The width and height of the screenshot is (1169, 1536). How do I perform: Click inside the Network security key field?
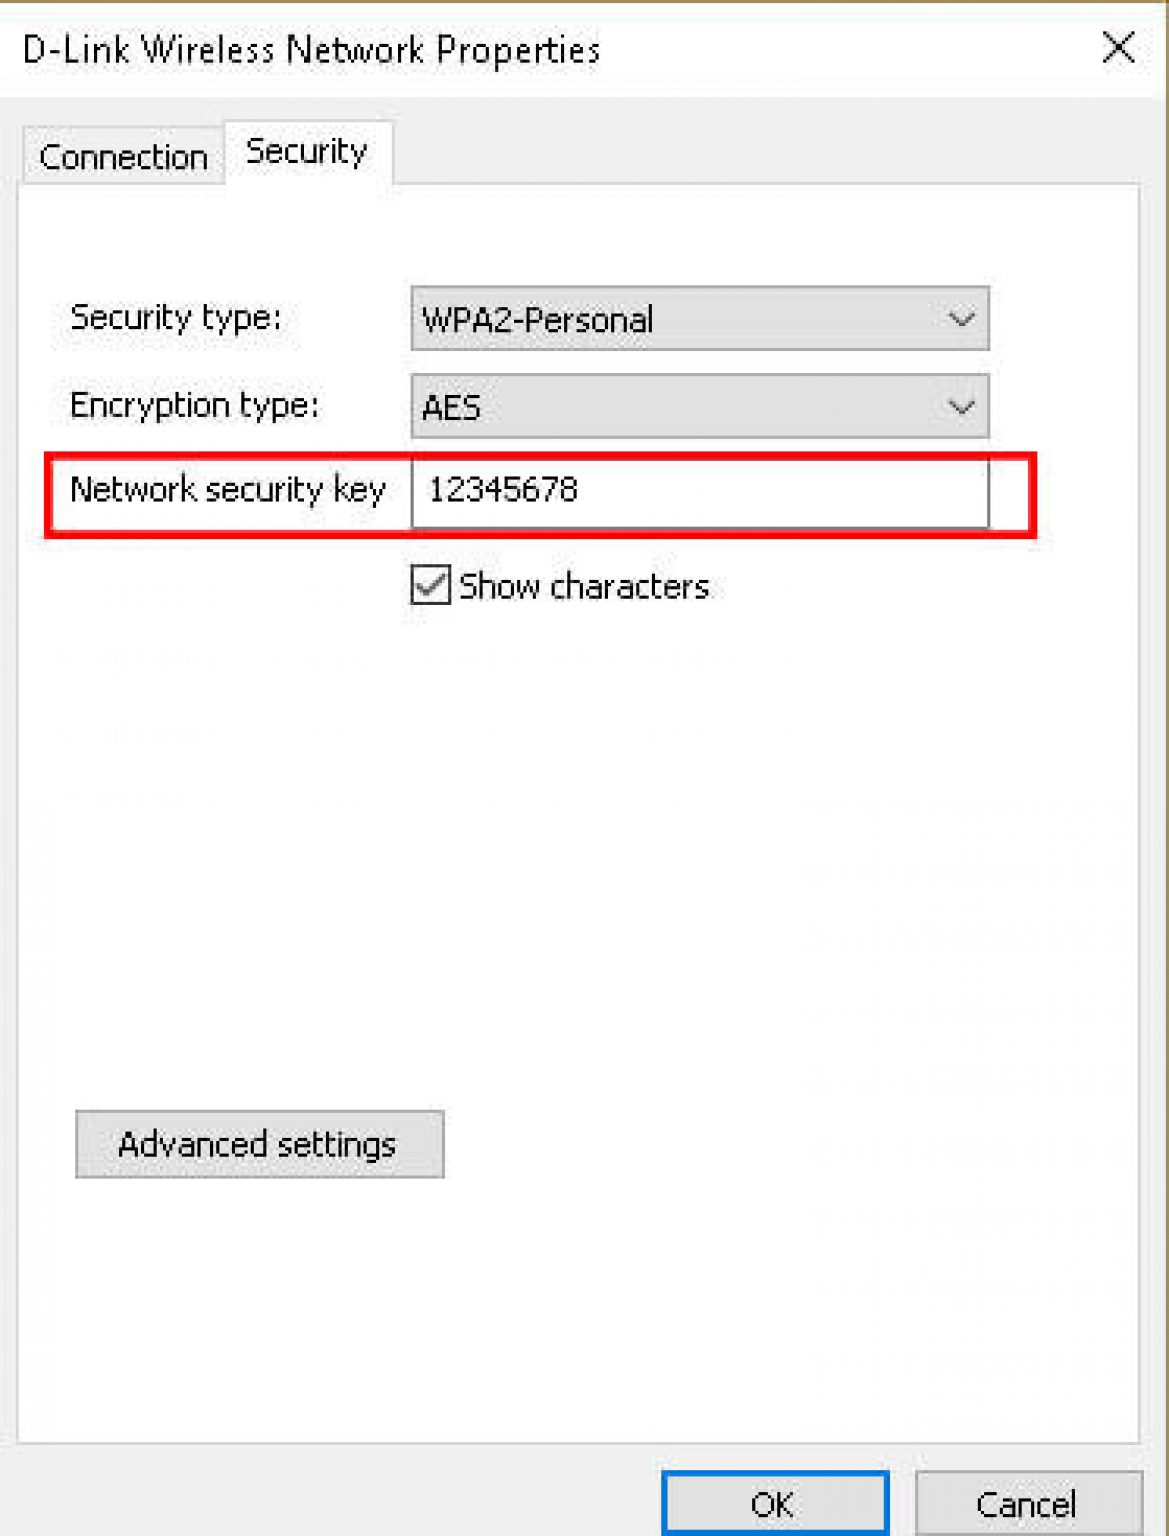[700, 491]
